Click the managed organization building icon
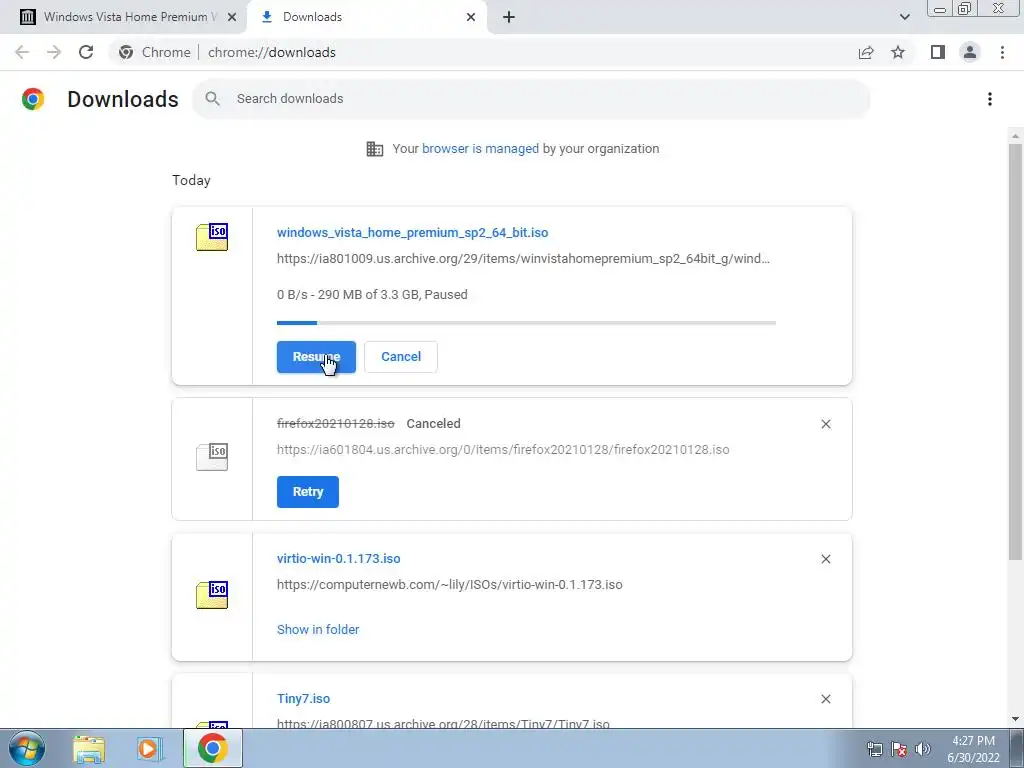The width and height of the screenshot is (1024, 768). coord(375,149)
